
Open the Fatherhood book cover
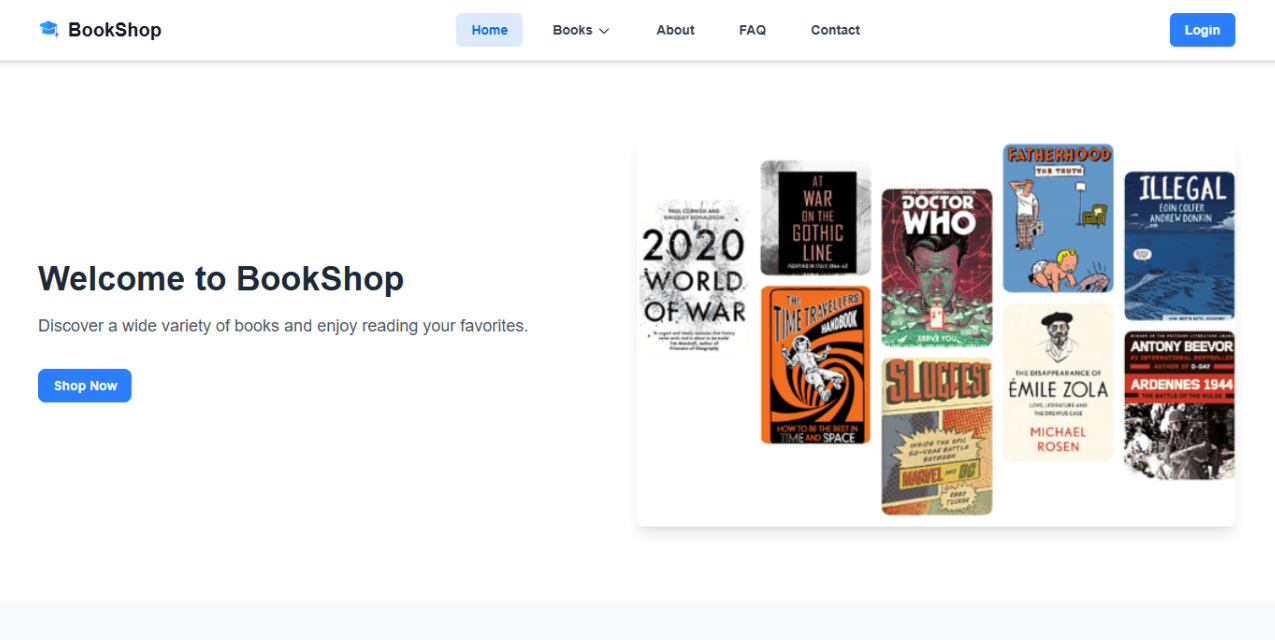pyautogui.click(x=1057, y=218)
